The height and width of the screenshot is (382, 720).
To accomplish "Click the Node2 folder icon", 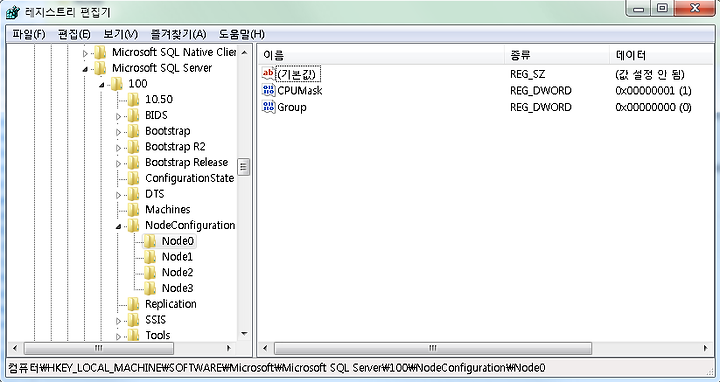I will tap(150, 272).
